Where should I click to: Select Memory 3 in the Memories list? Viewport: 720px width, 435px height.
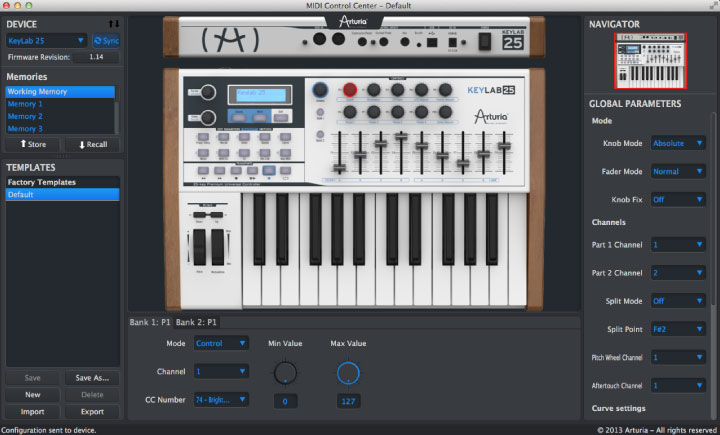point(60,129)
